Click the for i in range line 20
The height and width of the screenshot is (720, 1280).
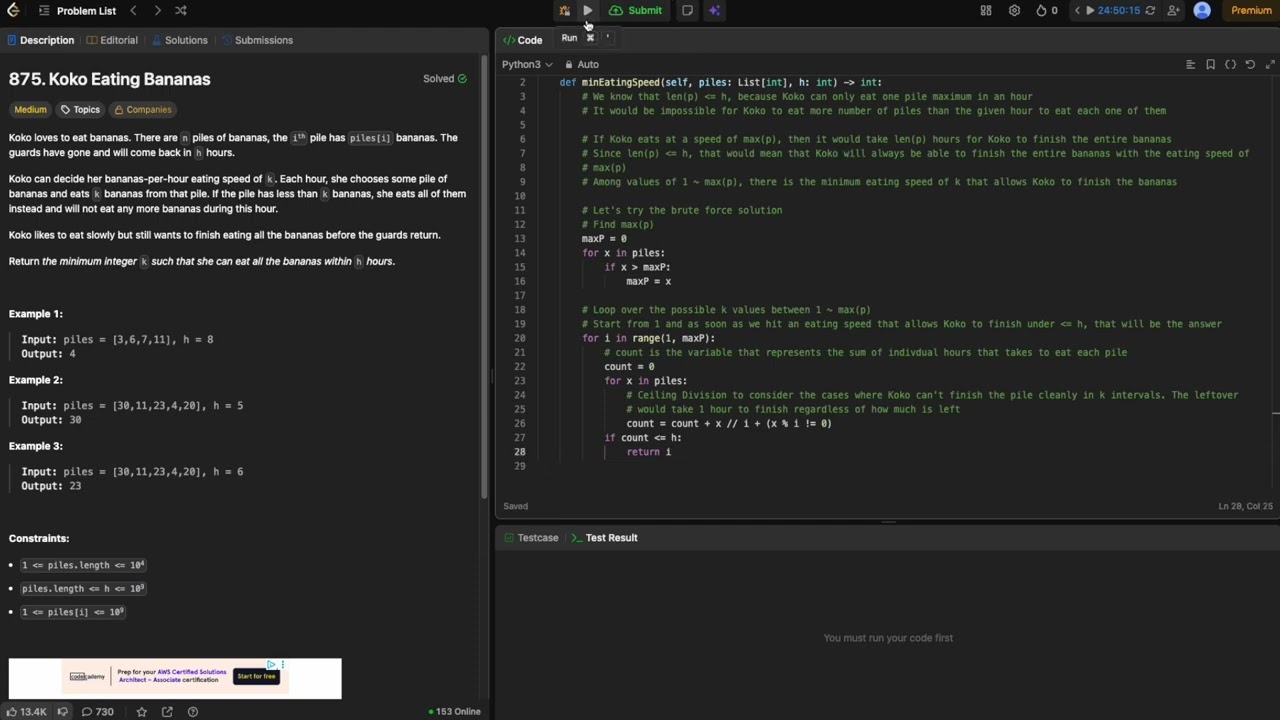click(648, 338)
